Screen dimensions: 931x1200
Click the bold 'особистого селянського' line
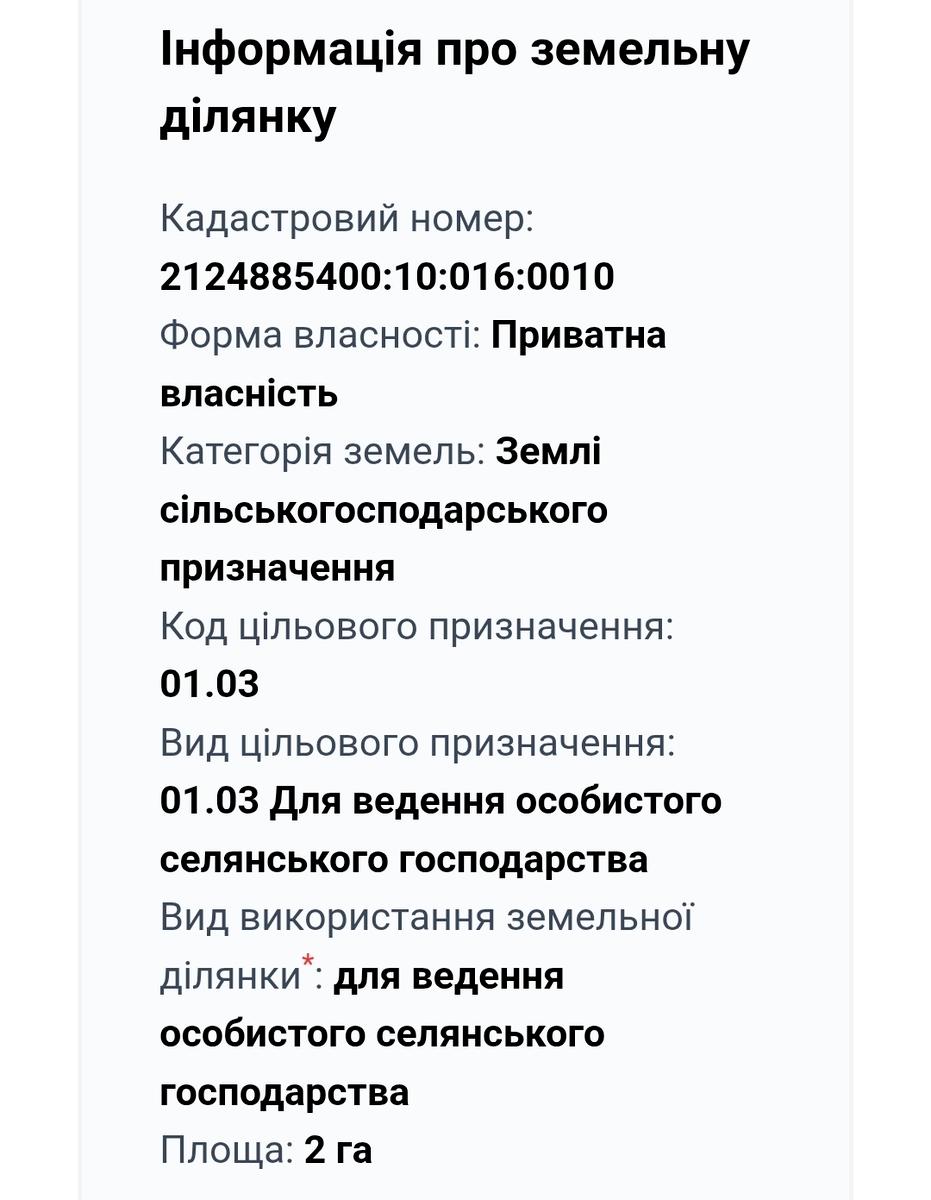coord(382,1033)
